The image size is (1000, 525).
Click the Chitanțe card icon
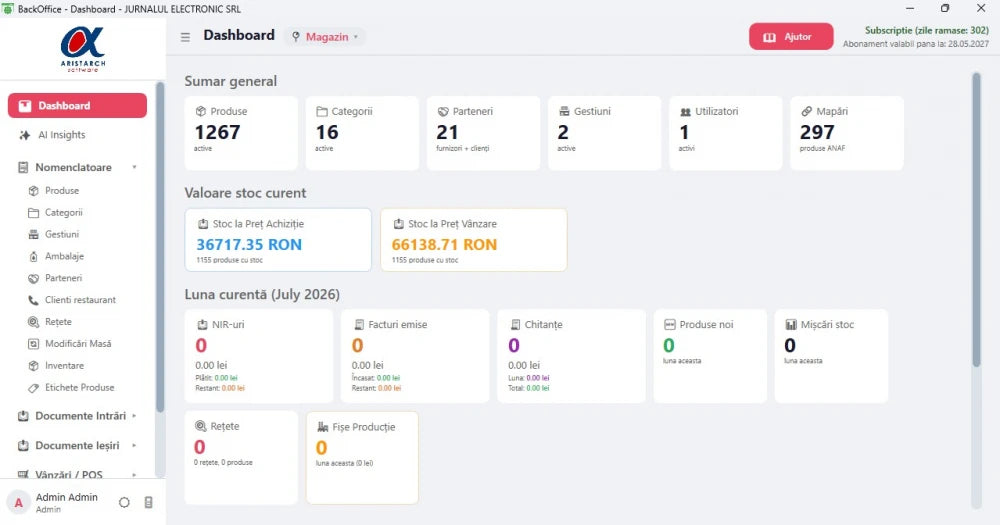515,325
